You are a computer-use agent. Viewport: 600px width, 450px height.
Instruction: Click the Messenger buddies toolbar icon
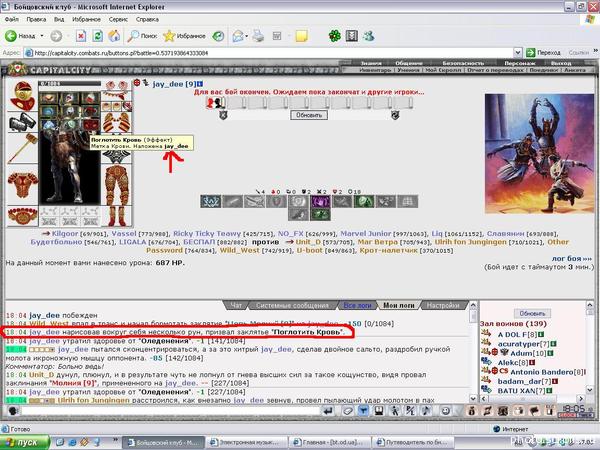(x=368, y=36)
